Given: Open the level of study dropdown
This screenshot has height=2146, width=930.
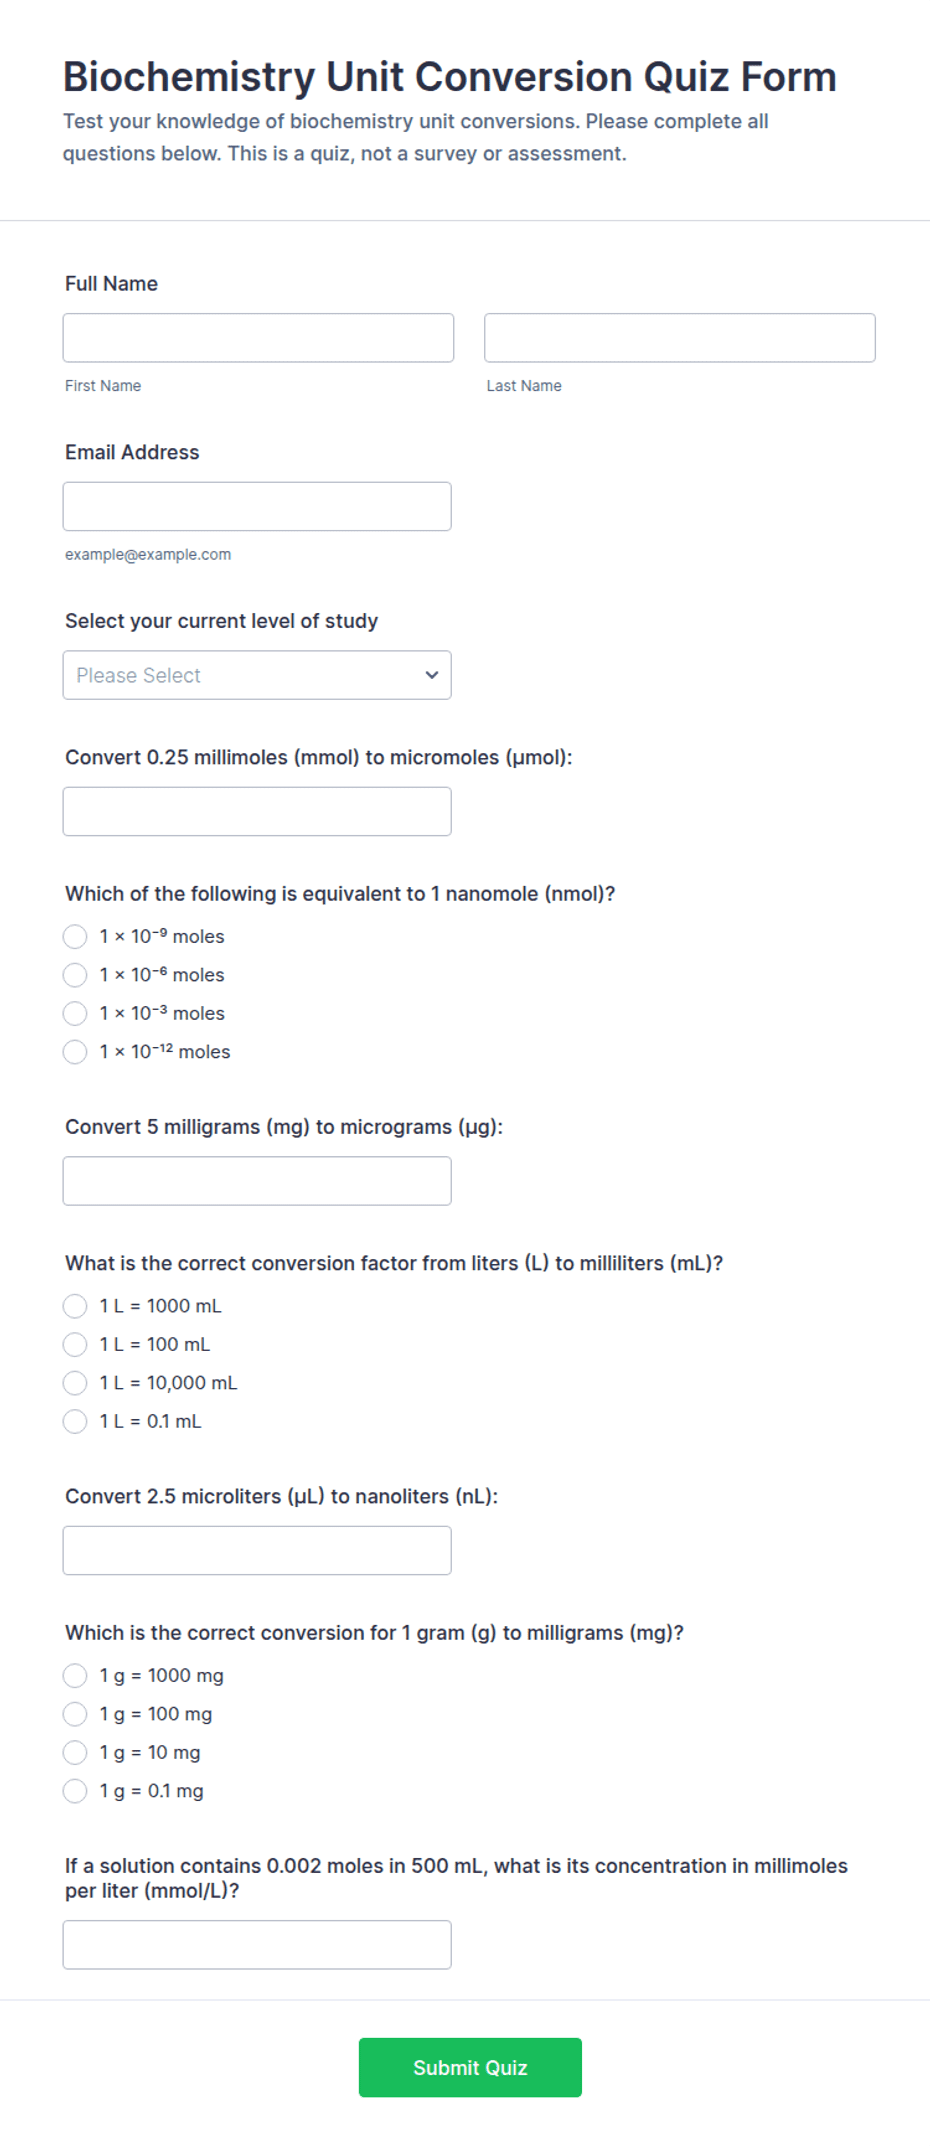Looking at the screenshot, I should pyautogui.click(x=257, y=675).
